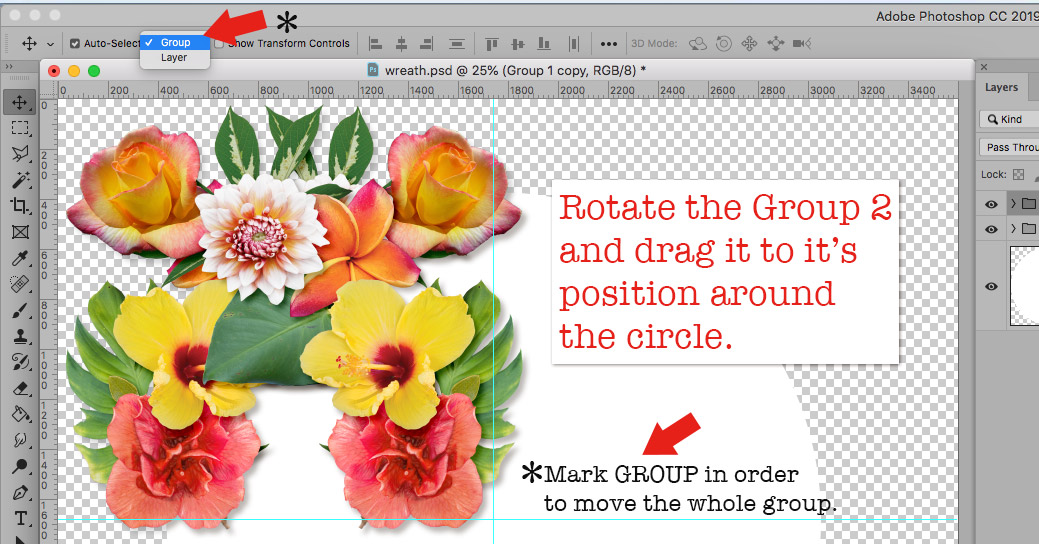Click 3D slide camera icon
This screenshot has height=544, width=1039.
[x=775, y=44]
